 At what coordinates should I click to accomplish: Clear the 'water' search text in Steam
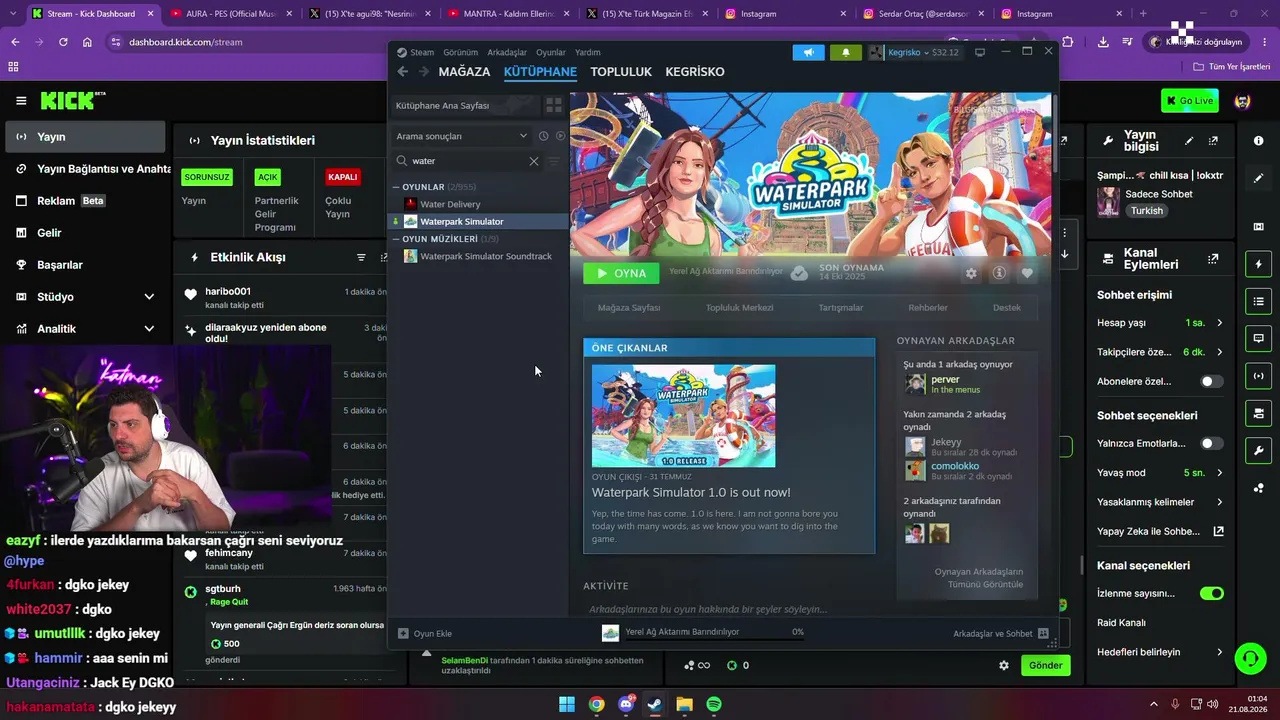533,161
